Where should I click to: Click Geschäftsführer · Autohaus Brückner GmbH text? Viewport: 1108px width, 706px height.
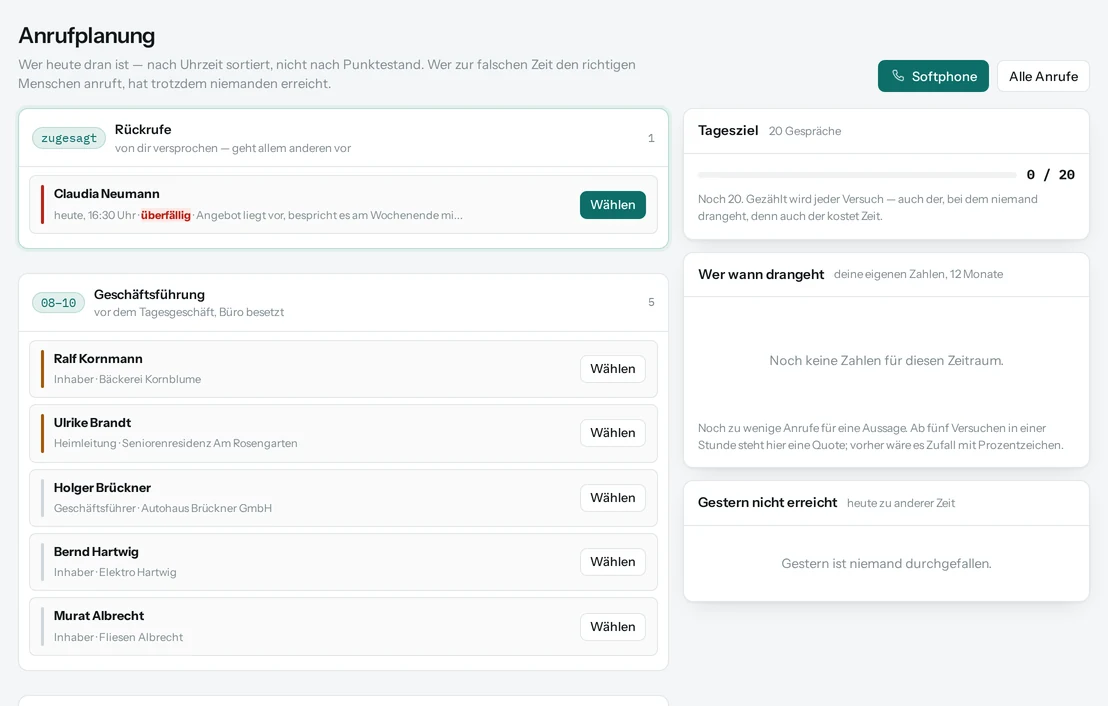(x=163, y=508)
